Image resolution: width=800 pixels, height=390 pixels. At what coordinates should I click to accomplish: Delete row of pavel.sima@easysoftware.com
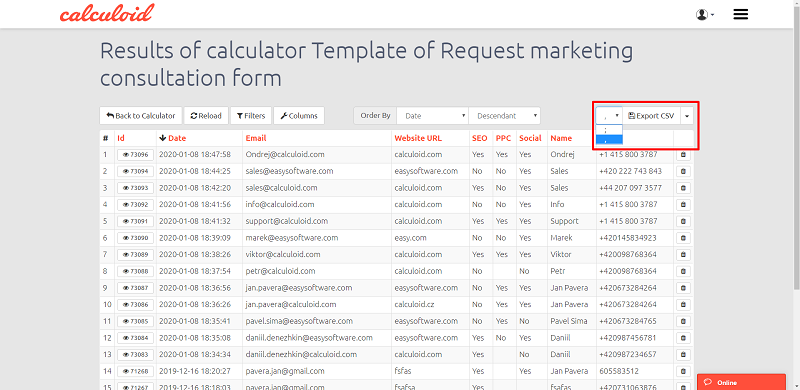point(683,321)
